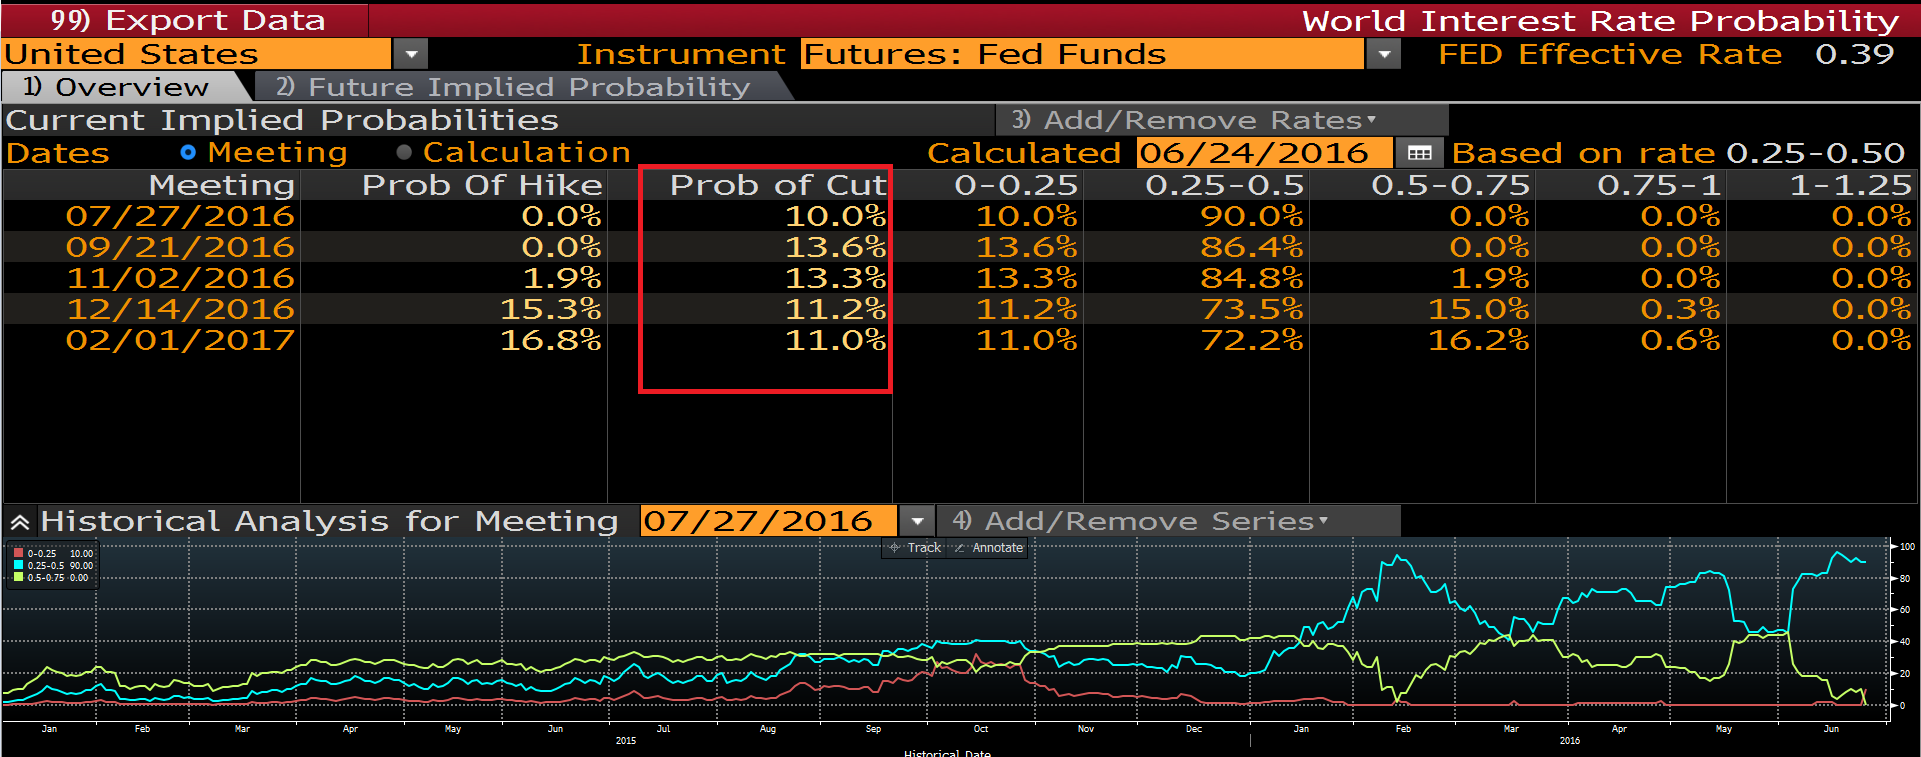The image size is (1921, 757).
Task: Open the Historical Analysis meeting date dropdown arrow
Action: 917,521
